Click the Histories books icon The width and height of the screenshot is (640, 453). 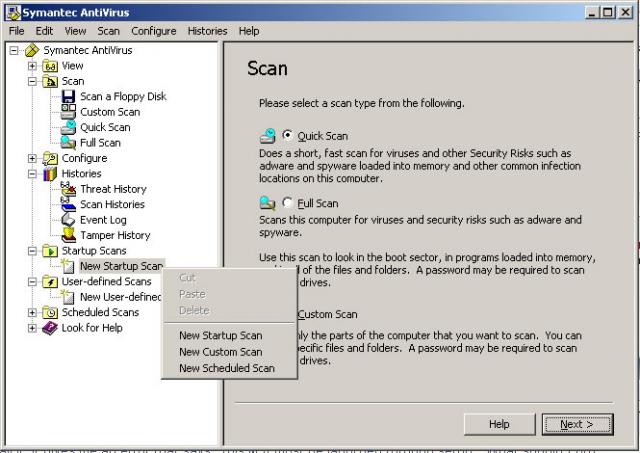(50, 174)
